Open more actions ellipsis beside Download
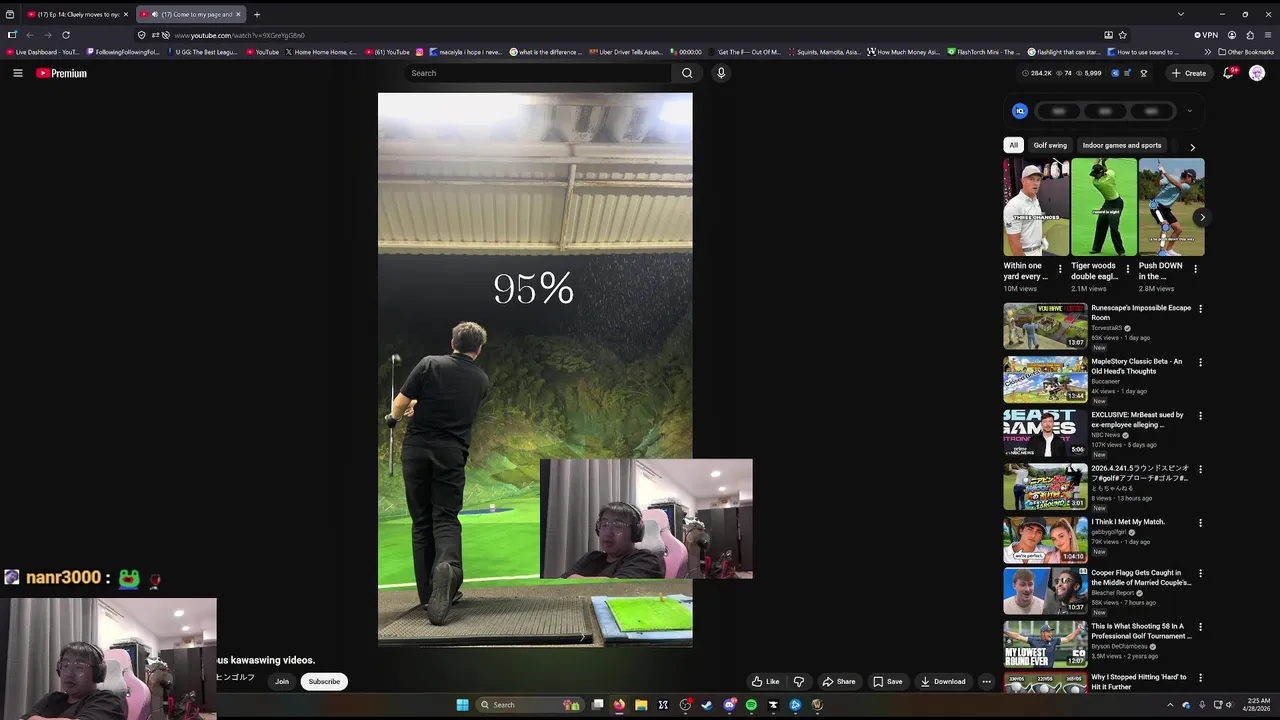Screen dimensions: 1280x720 [986, 682]
